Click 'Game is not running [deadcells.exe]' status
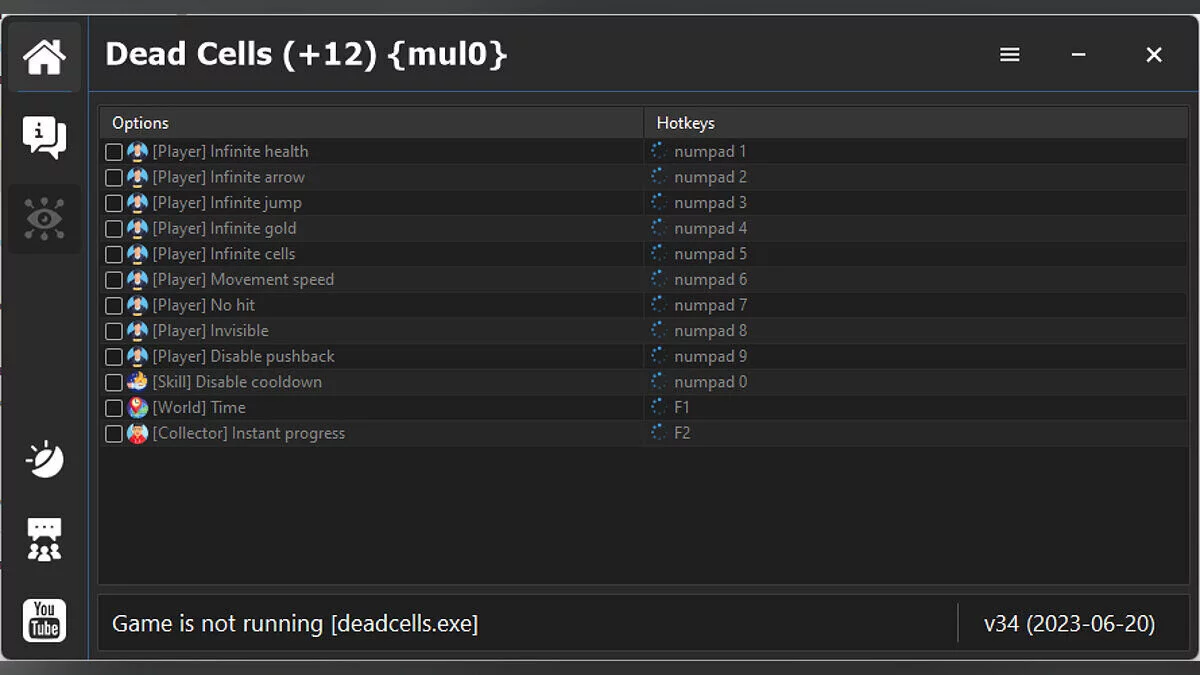 [x=295, y=624]
